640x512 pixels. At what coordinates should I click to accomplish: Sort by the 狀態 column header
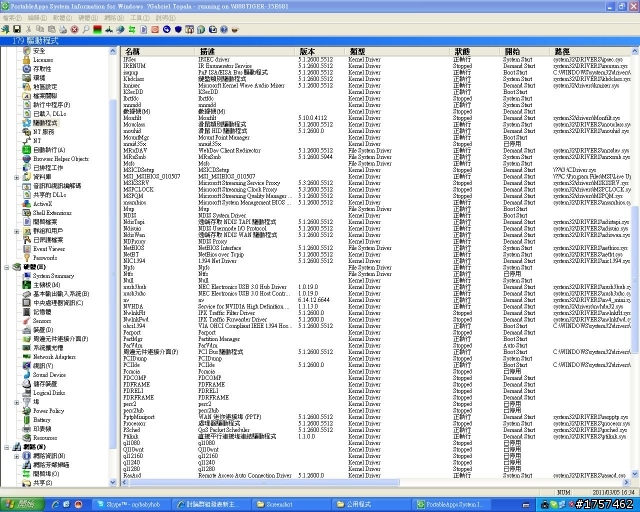point(476,51)
